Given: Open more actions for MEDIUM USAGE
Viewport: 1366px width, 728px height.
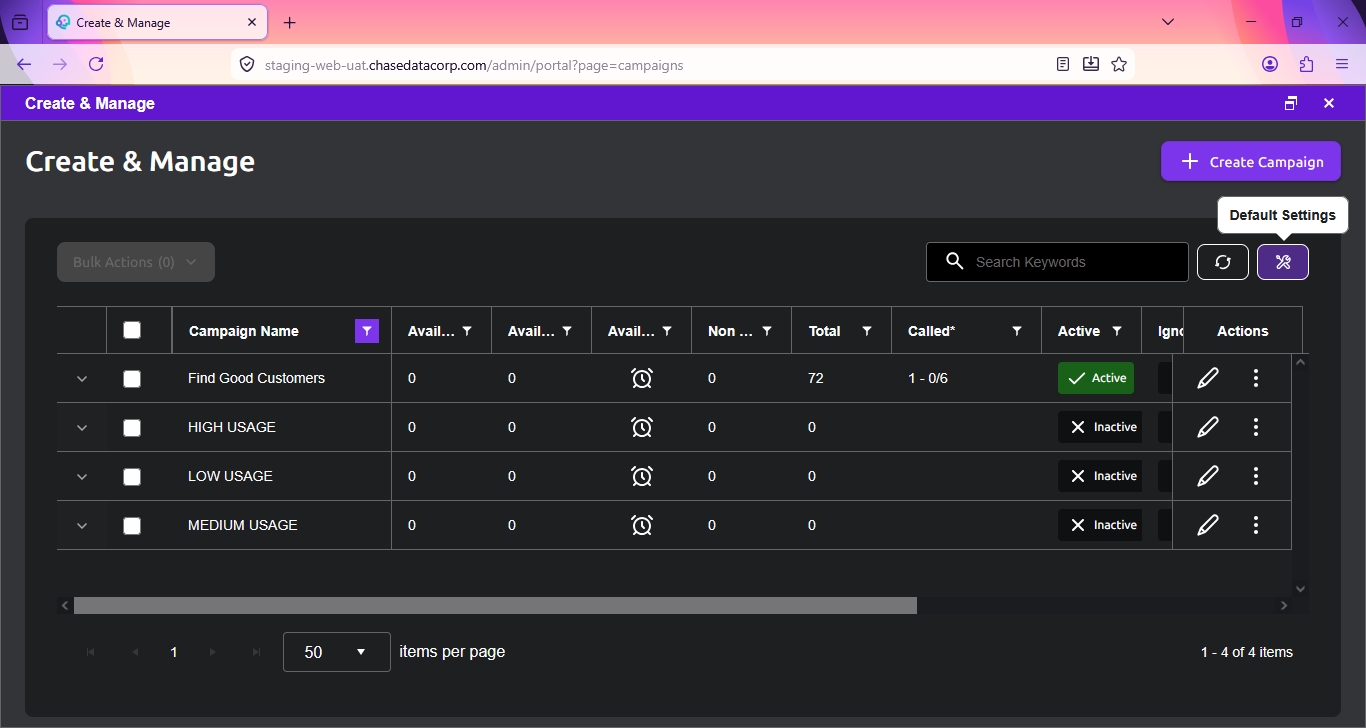Looking at the screenshot, I should (x=1256, y=525).
